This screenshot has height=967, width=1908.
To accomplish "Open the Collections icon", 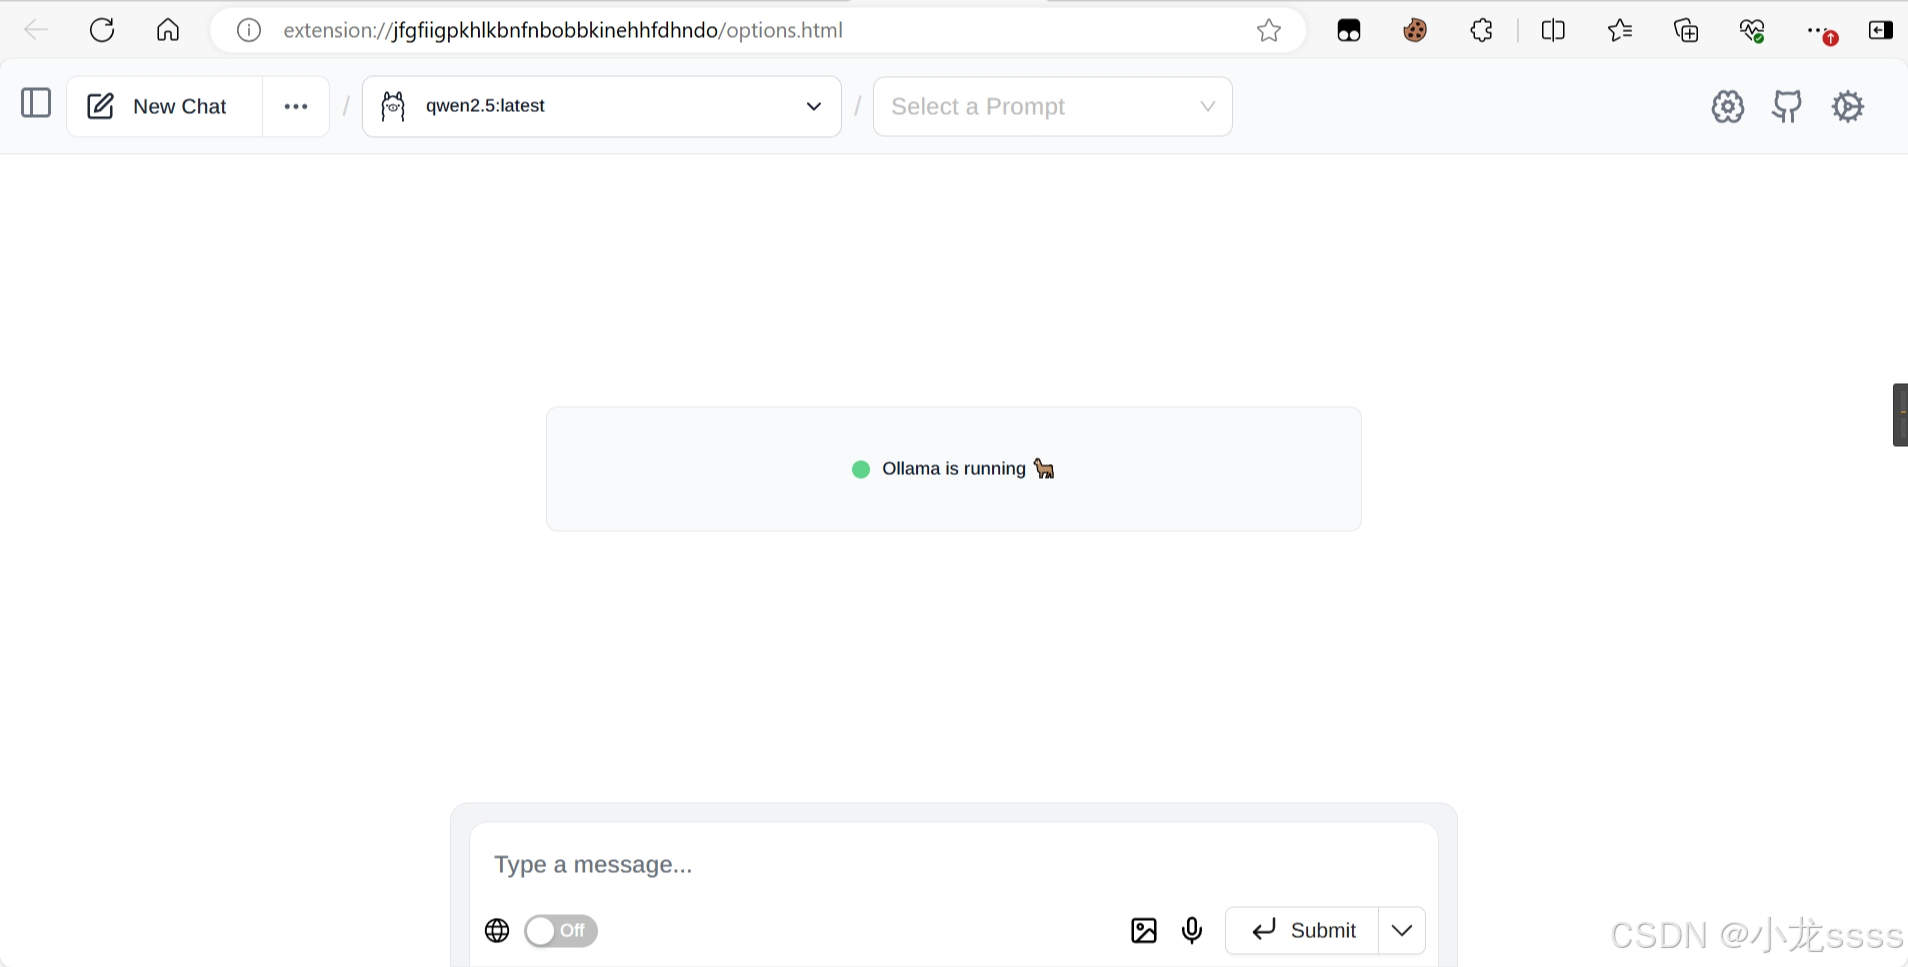I will (x=1686, y=31).
